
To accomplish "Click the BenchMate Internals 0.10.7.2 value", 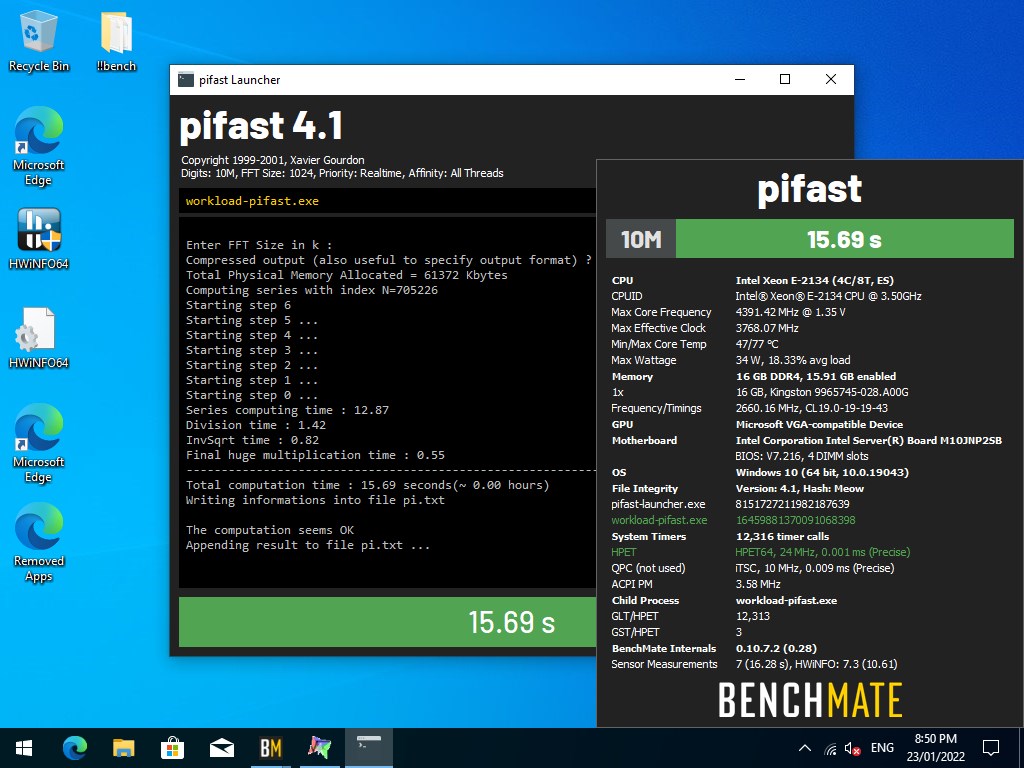I will tap(776, 648).
